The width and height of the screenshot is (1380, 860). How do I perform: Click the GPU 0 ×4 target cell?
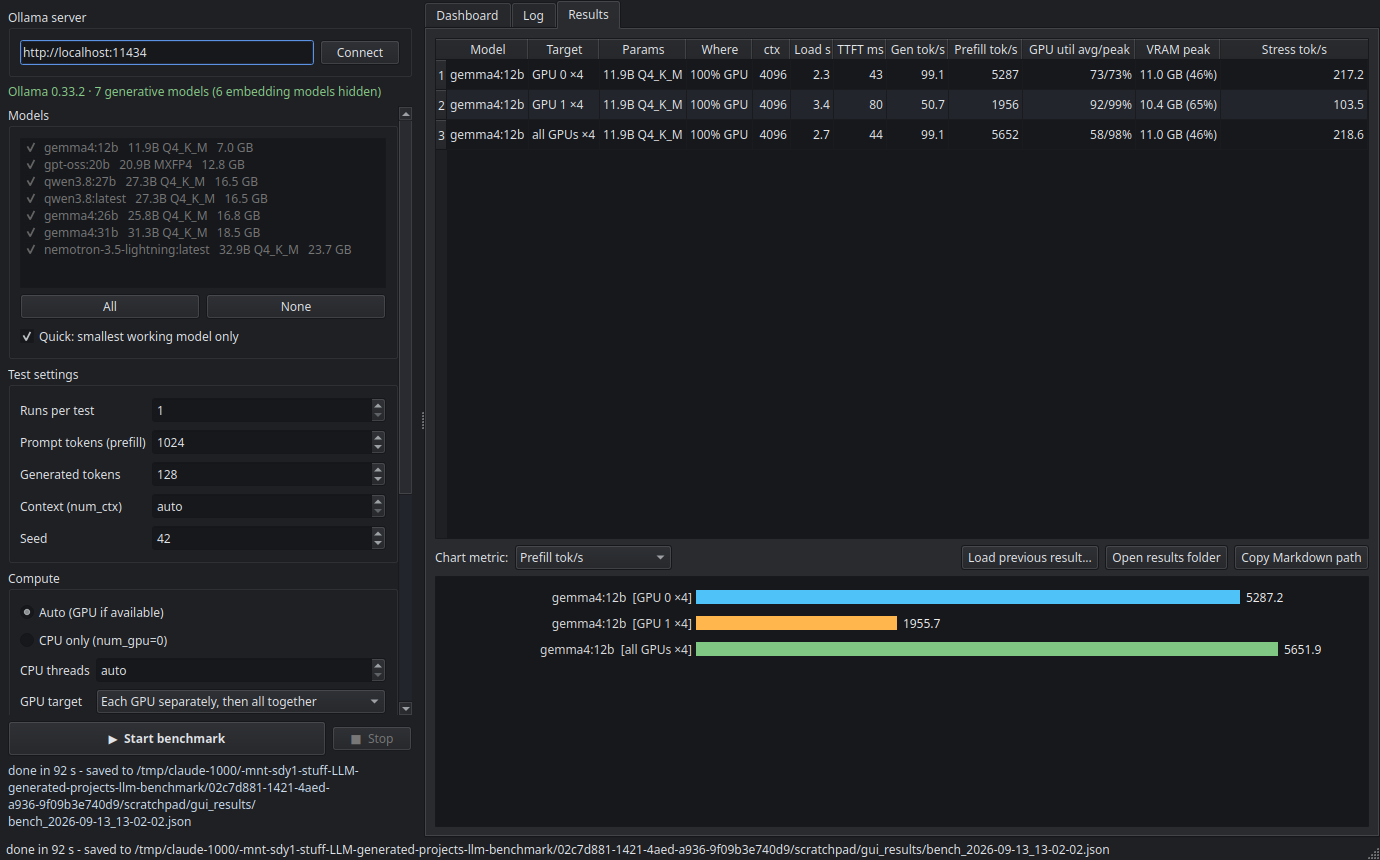pos(563,75)
